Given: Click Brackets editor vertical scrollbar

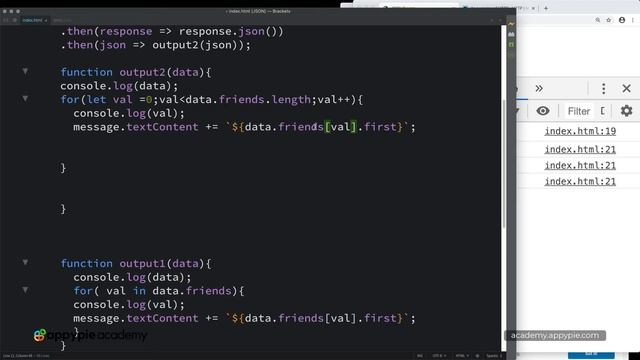Looking at the screenshot, I should [x=504, y=163].
